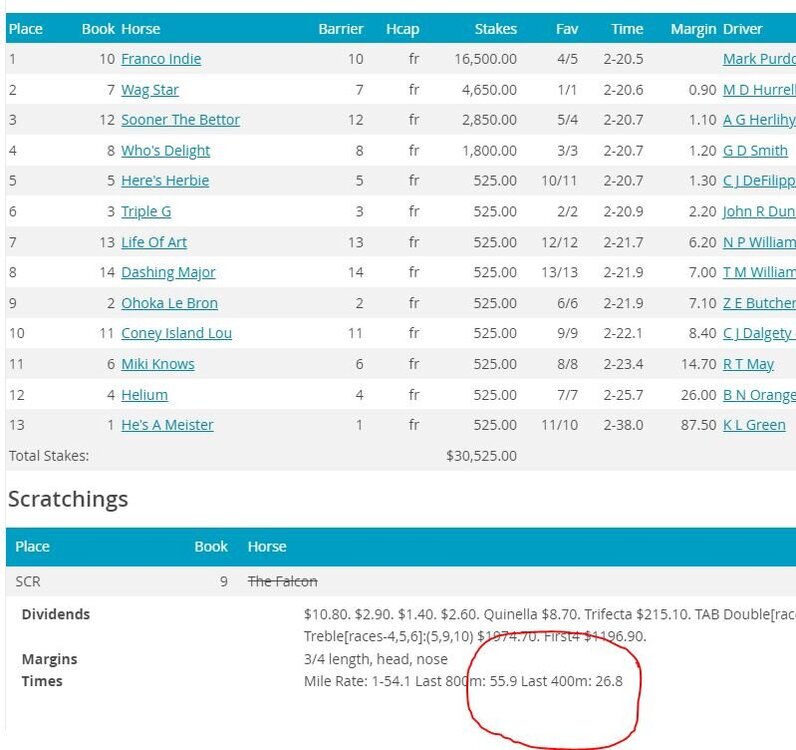Screen dimensions: 796x750
Task: View the Life Of Art horse page
Action: pyautogui.click(x=154, y=242)
